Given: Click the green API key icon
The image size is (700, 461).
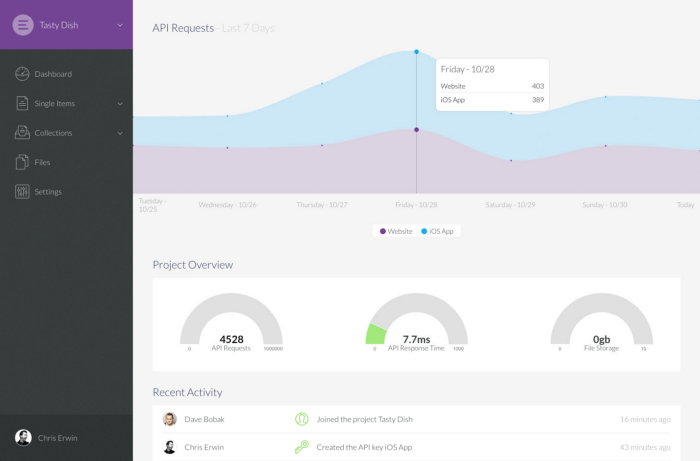Looking at the screenshot, I should tap(302, 447).
